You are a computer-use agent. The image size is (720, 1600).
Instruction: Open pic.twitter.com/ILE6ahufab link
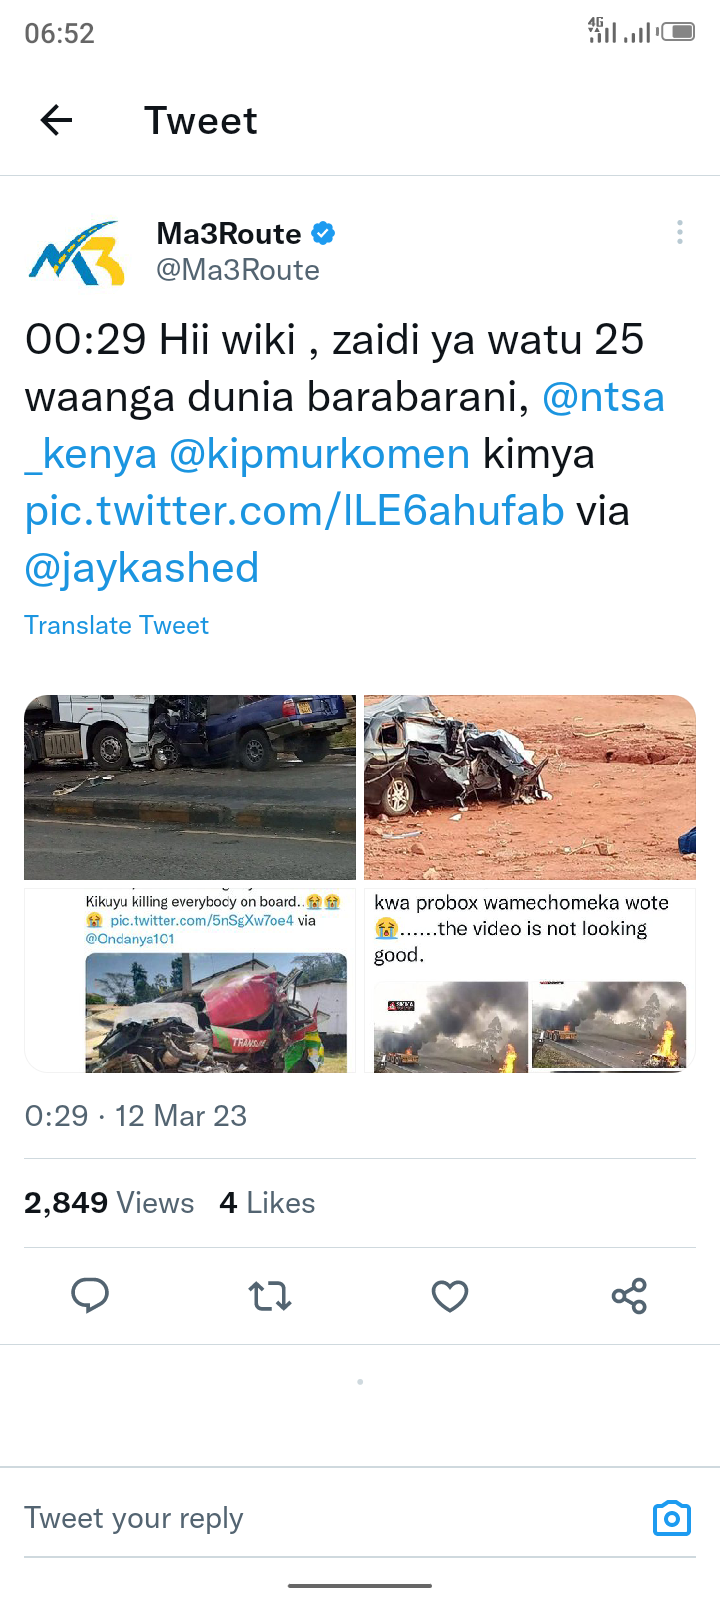click(x=295, y=511)
